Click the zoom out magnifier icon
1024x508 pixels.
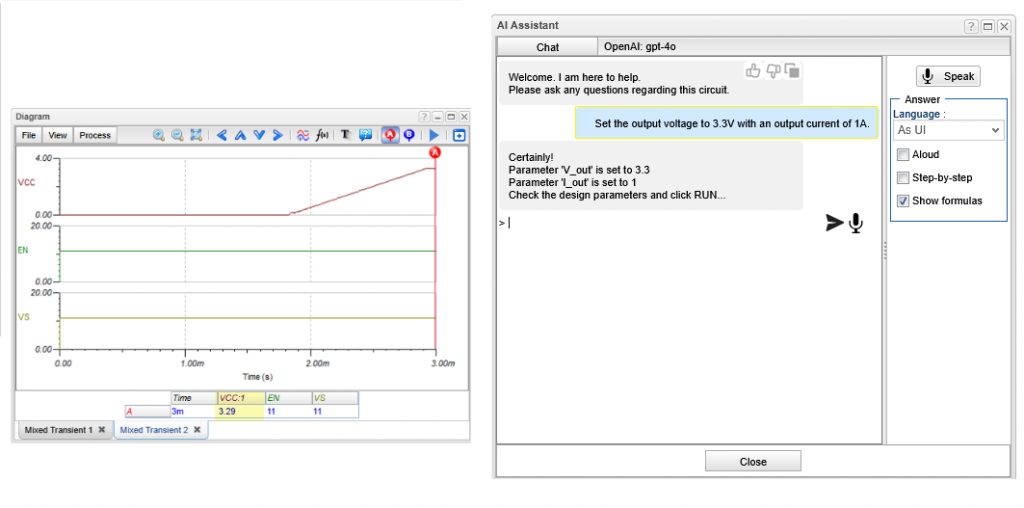pyautogui.click(x=177, y=135)
